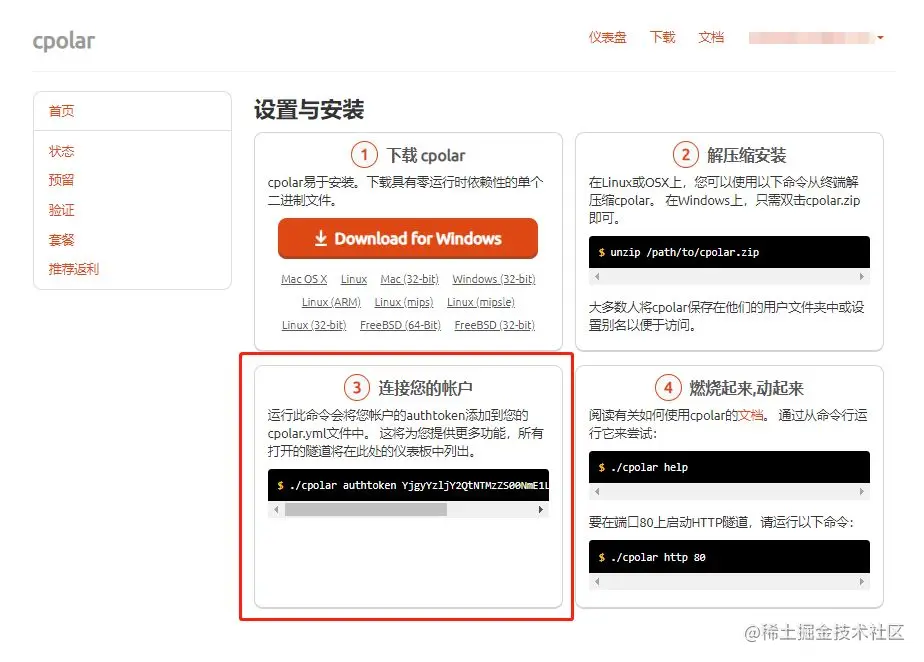Image resolution: width=924 pixels, height=662 pixels.
Task: Expand the account dropdown caret
Action: [x=880, y=38]
